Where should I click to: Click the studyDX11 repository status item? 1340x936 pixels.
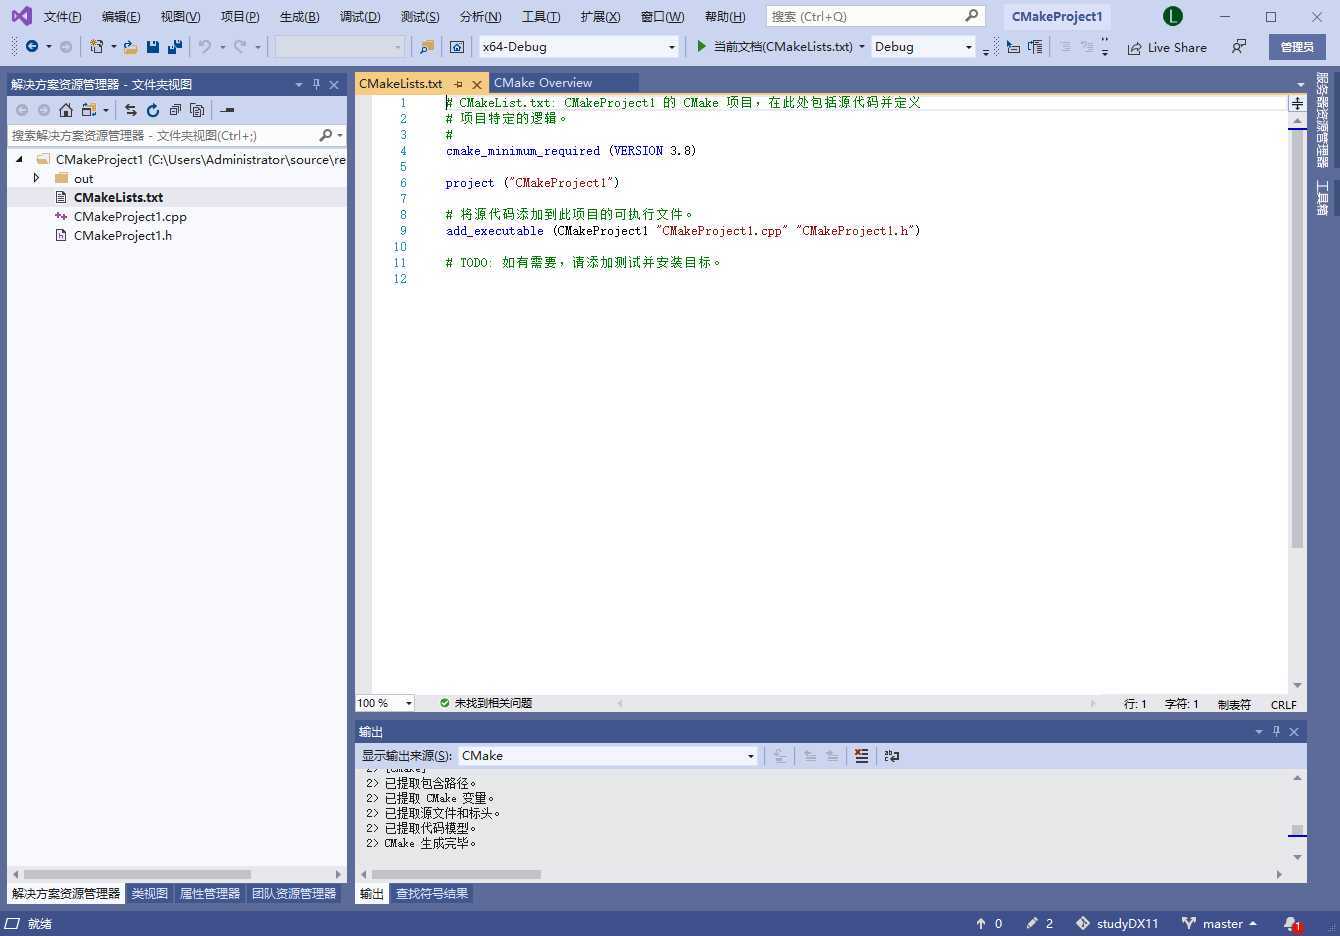(1117, 924)
